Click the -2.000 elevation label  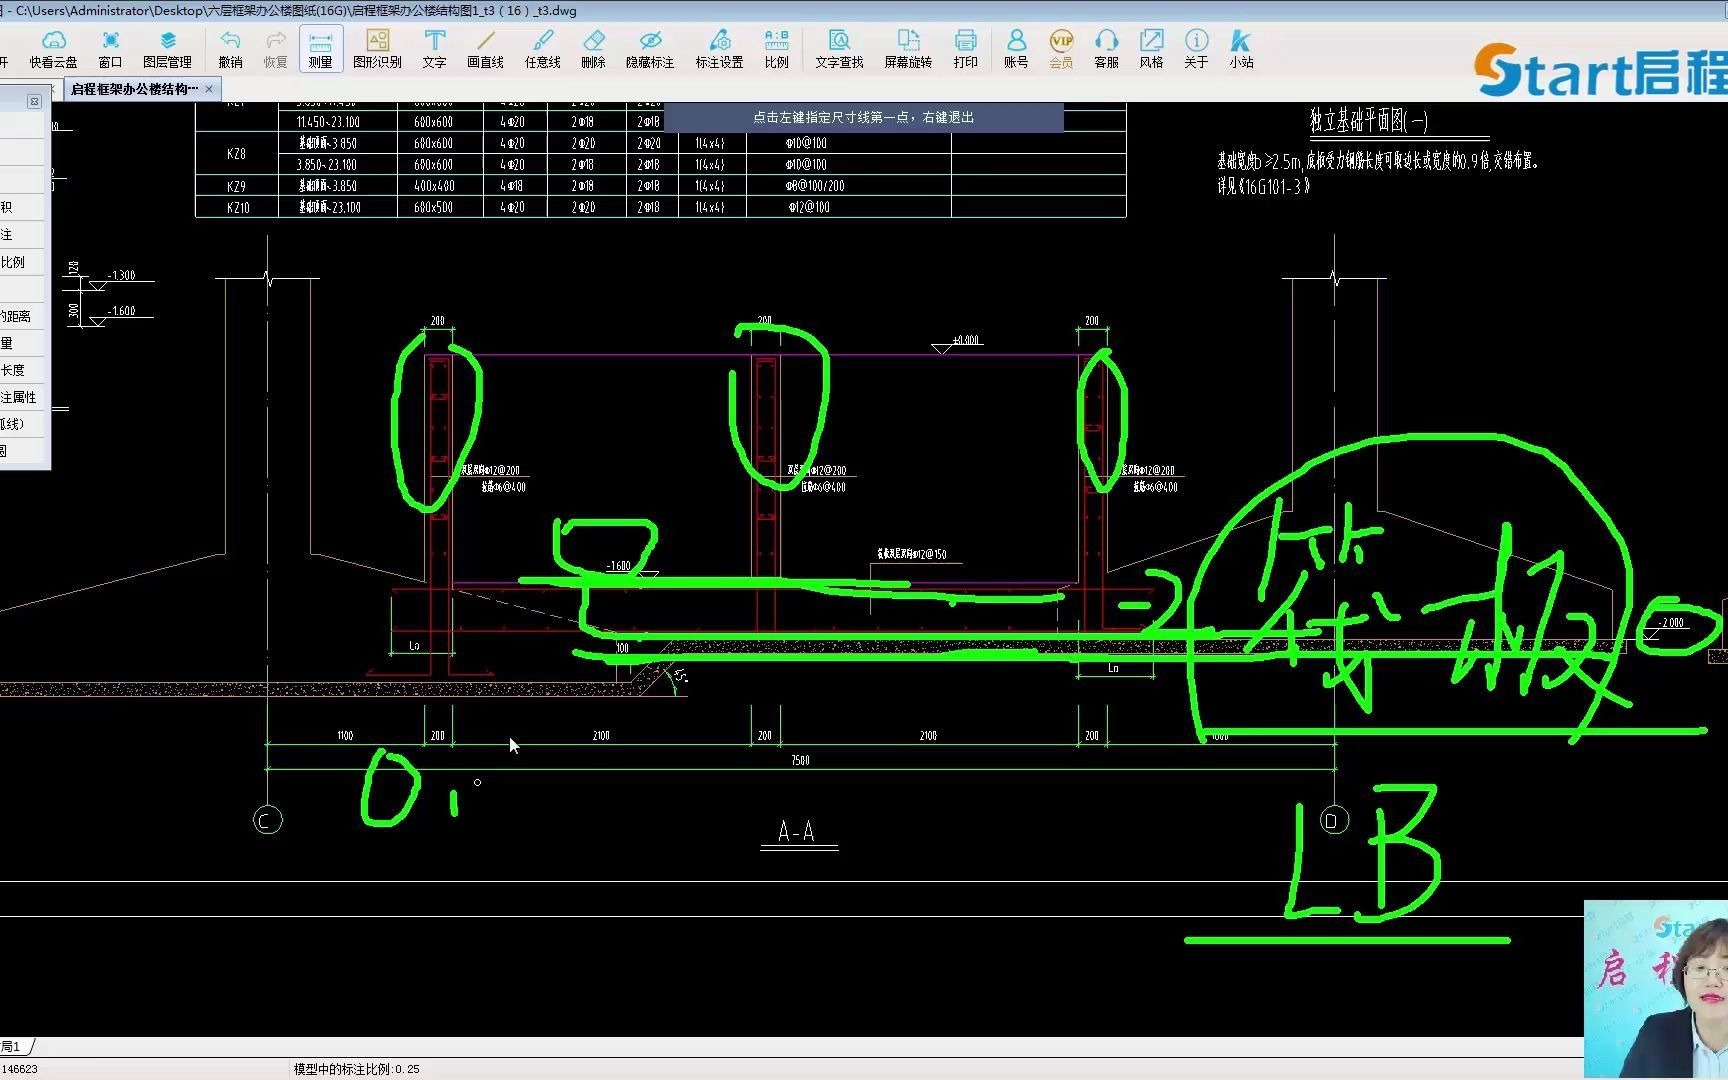(x=1671, y=622)
